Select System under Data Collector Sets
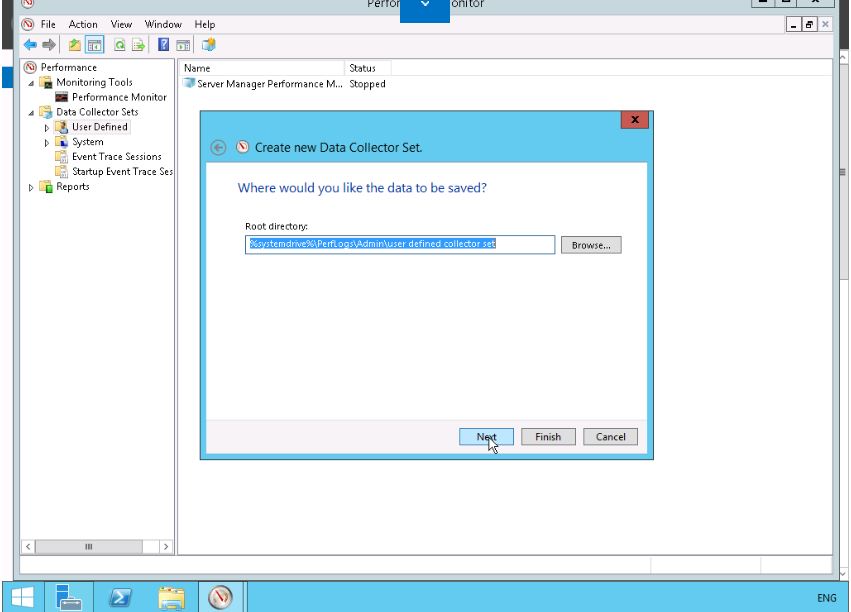The width and height of the screenshot is (851, 612). (x=87, y=142)
